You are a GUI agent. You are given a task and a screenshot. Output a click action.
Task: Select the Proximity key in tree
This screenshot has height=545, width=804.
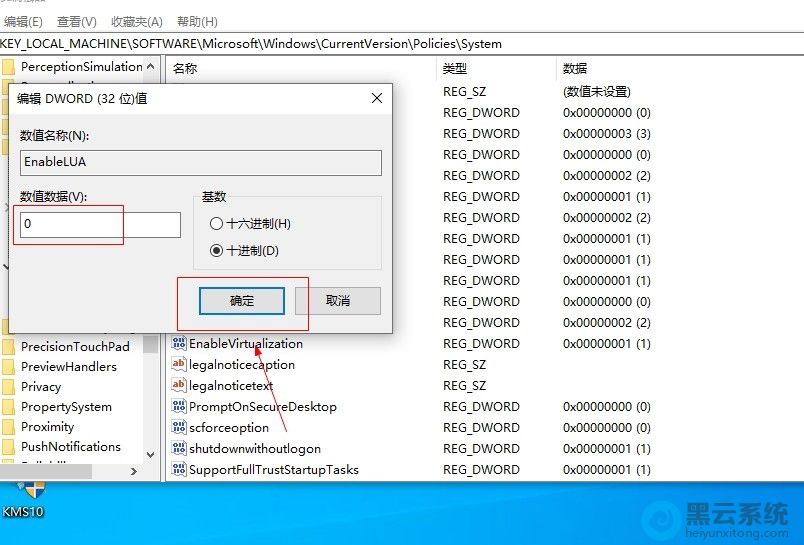tap(47, 427)
